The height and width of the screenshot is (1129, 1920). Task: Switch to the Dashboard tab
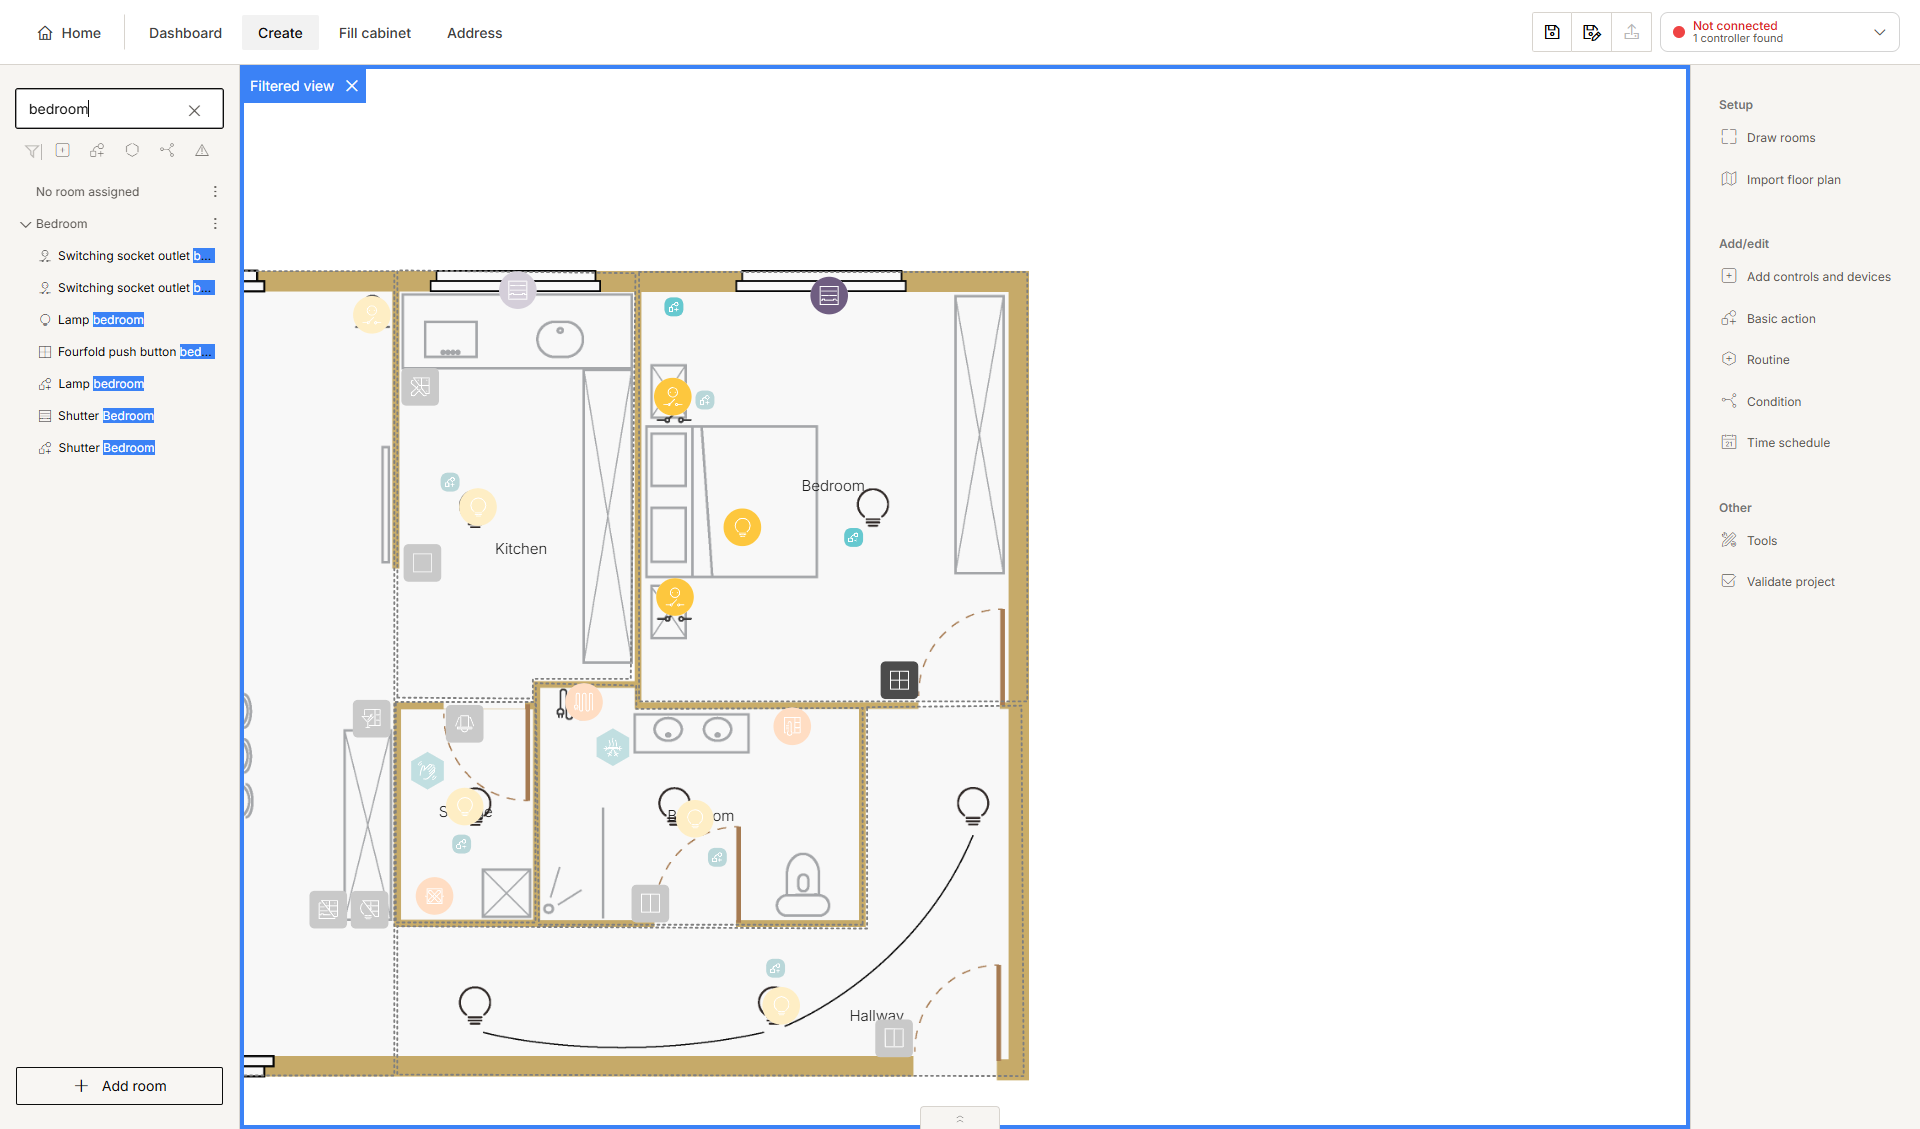click(185, 33)
